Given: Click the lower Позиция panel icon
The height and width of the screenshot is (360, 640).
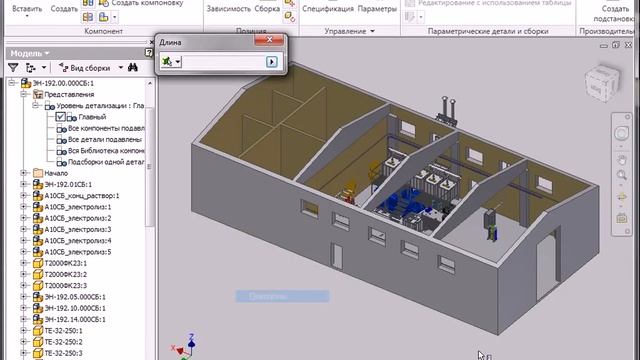Looking at the screenshot, I should pos(290,17).
